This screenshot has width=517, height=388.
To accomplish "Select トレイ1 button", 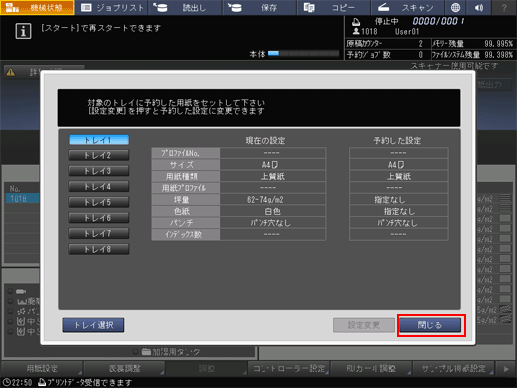I will (x=99, y=140).
